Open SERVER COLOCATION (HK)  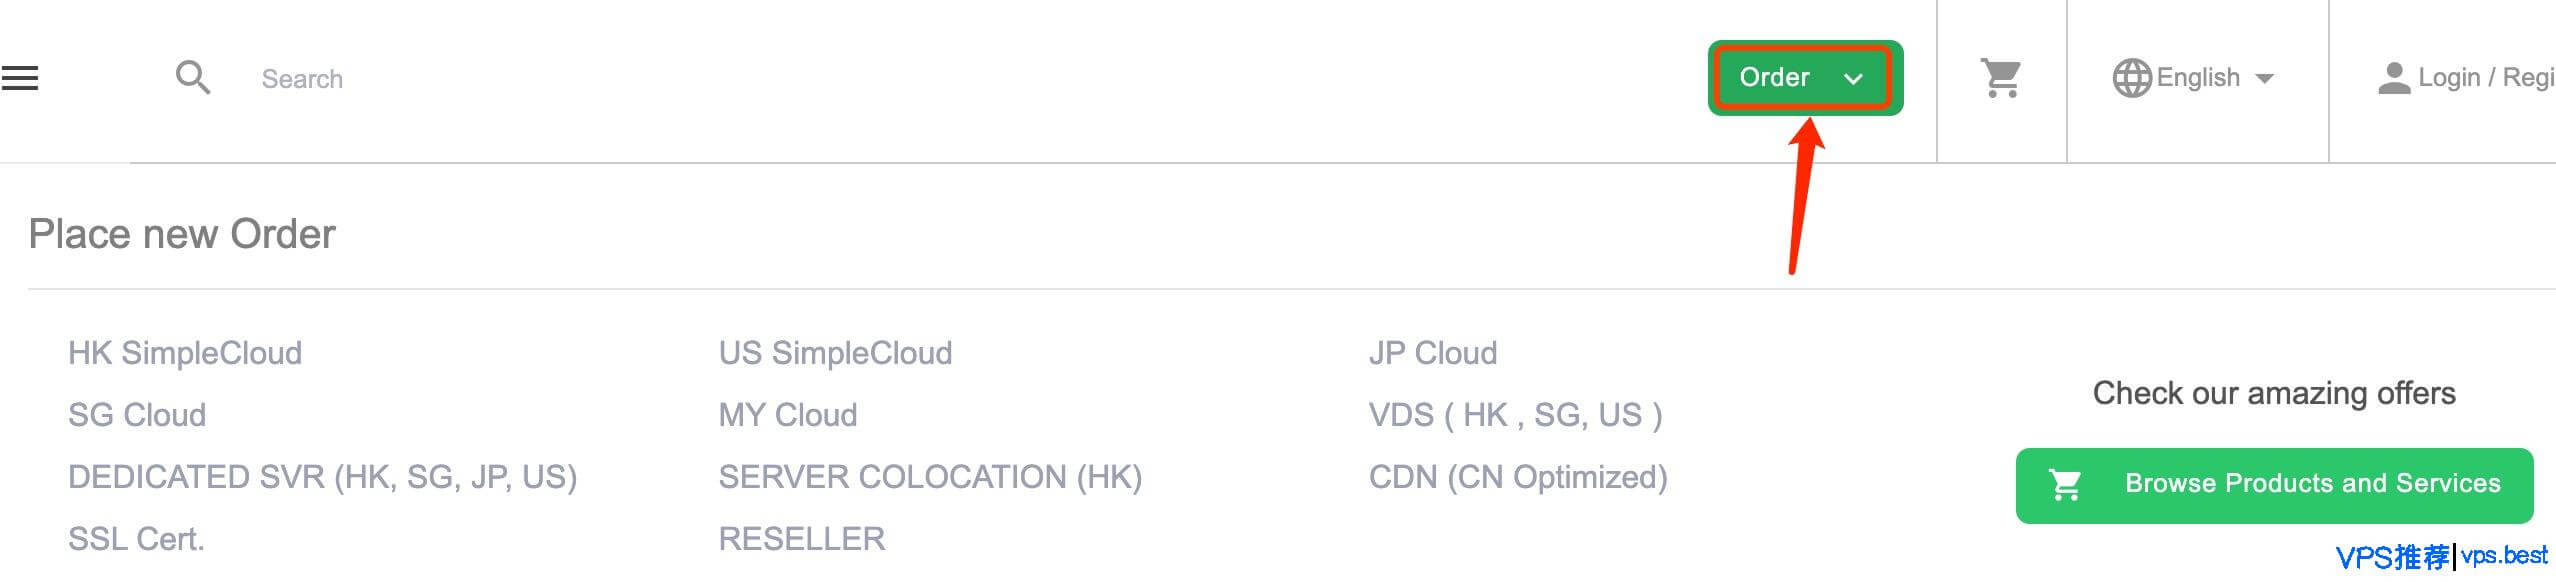(932, 477)
